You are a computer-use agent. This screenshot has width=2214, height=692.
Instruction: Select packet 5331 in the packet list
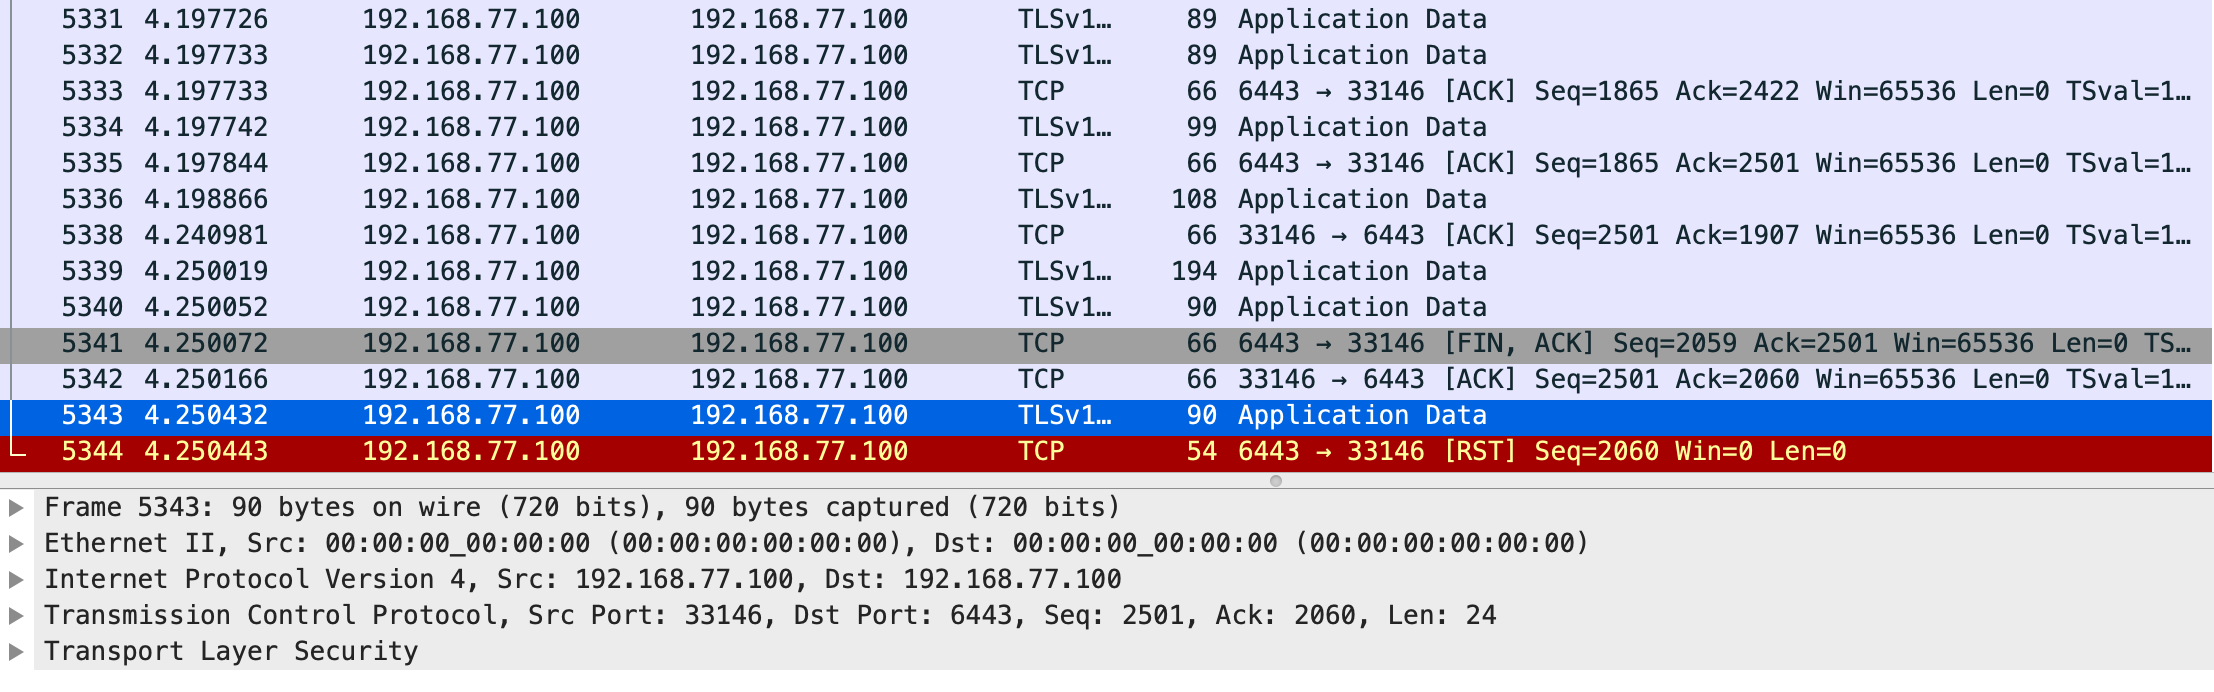pyautogui.click(x=1106, y=19)
